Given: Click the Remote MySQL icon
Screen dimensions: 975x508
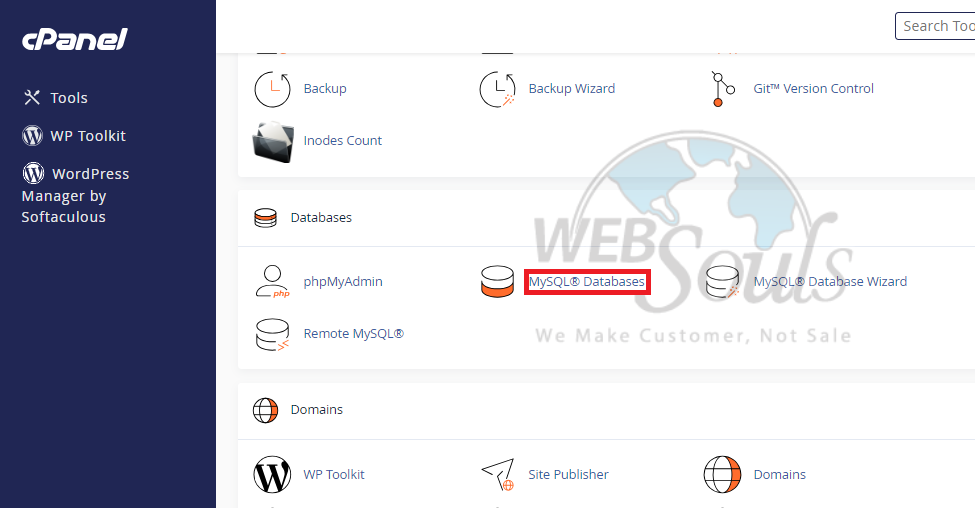Looking at the screenshot, I should point(272,335).
